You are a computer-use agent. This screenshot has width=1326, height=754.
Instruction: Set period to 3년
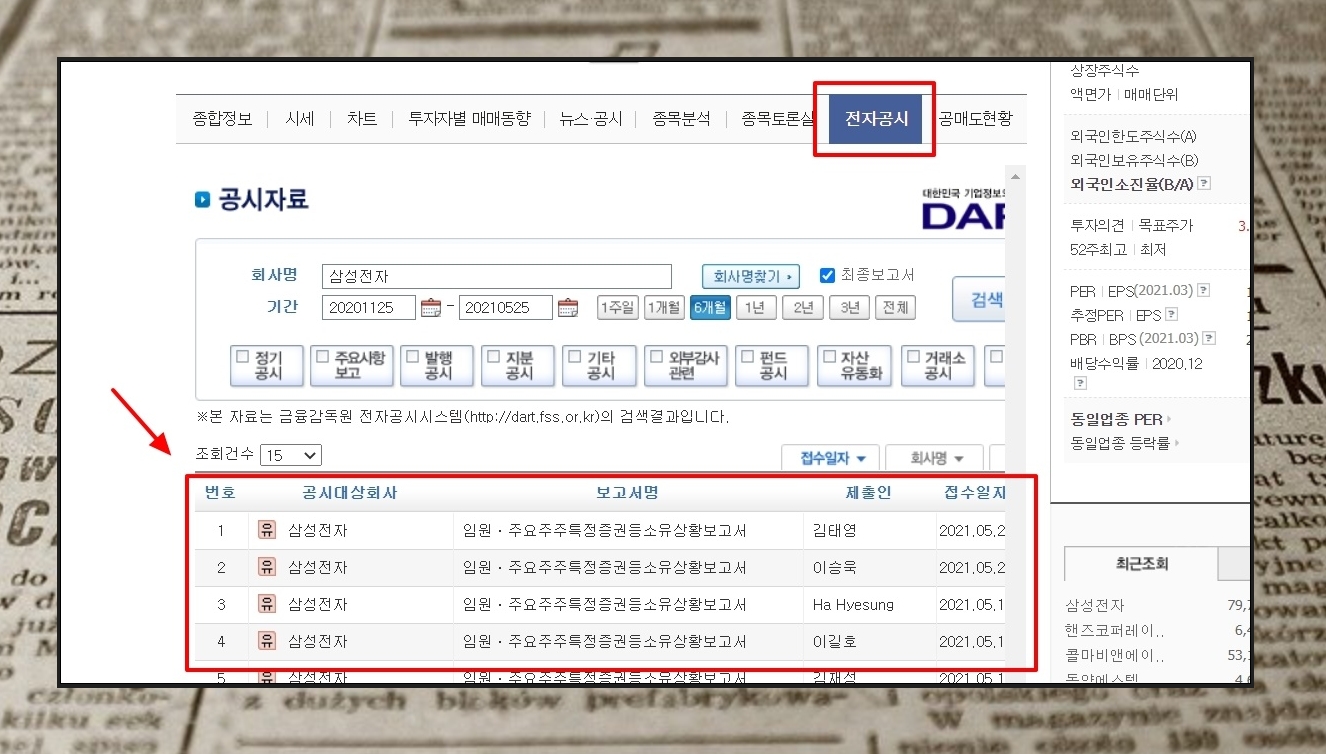(849, 307)
